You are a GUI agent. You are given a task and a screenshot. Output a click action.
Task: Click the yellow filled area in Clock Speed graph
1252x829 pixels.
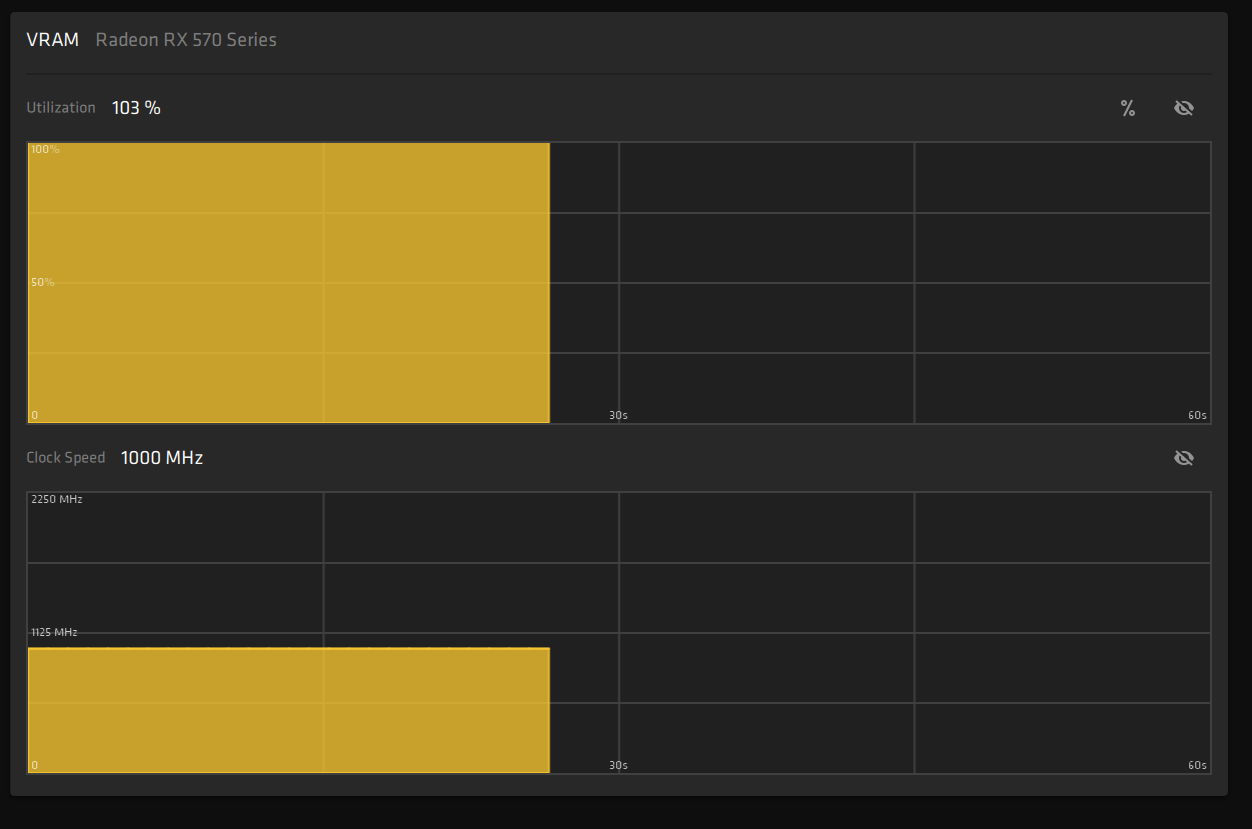289,710
